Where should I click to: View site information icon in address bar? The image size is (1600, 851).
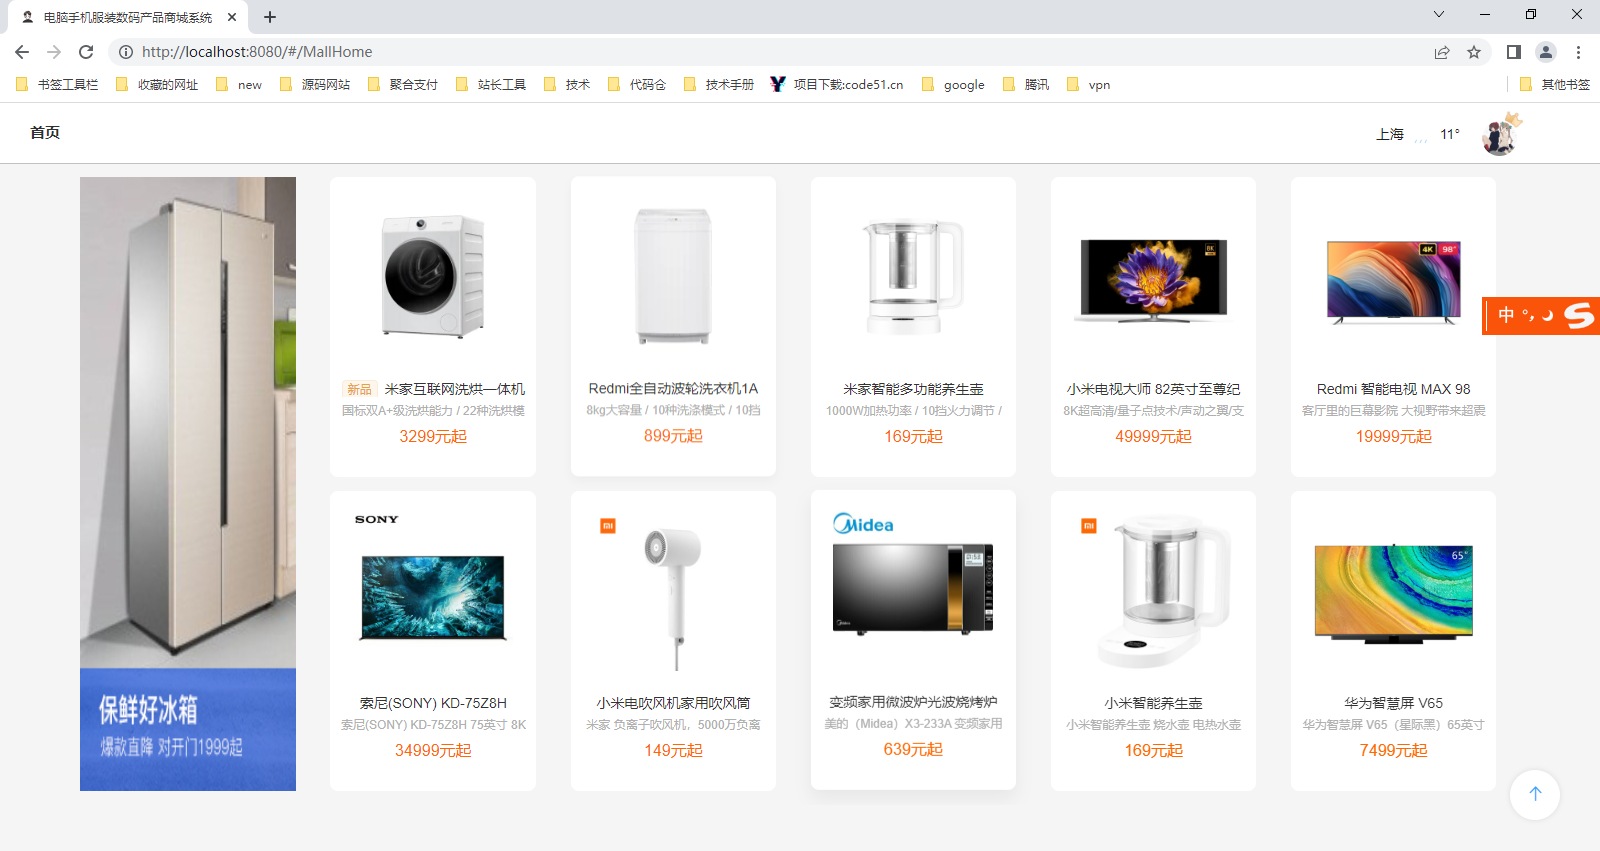pos(126,52)
